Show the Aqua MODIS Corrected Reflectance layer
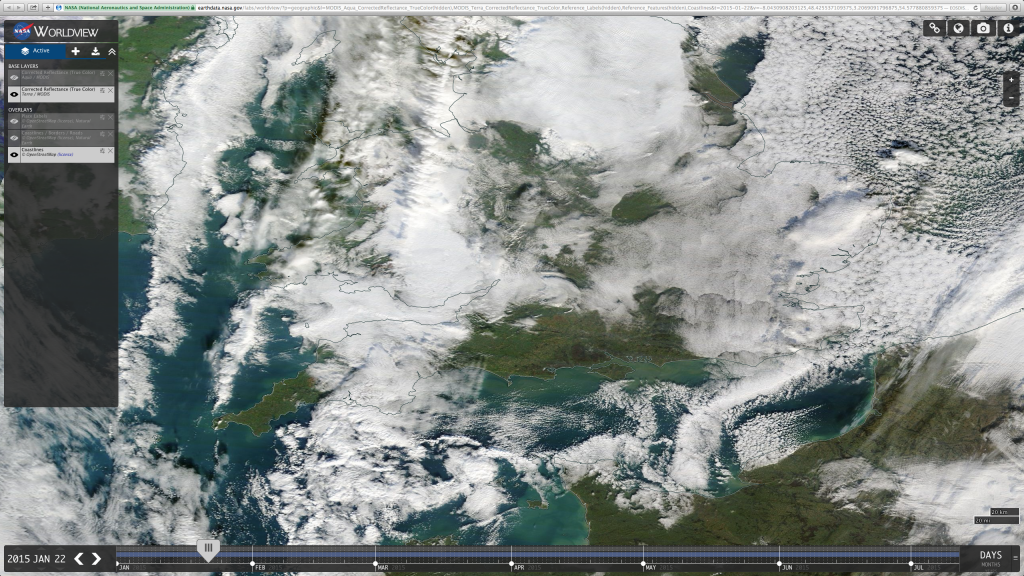1024x576 pixels. 14,77
